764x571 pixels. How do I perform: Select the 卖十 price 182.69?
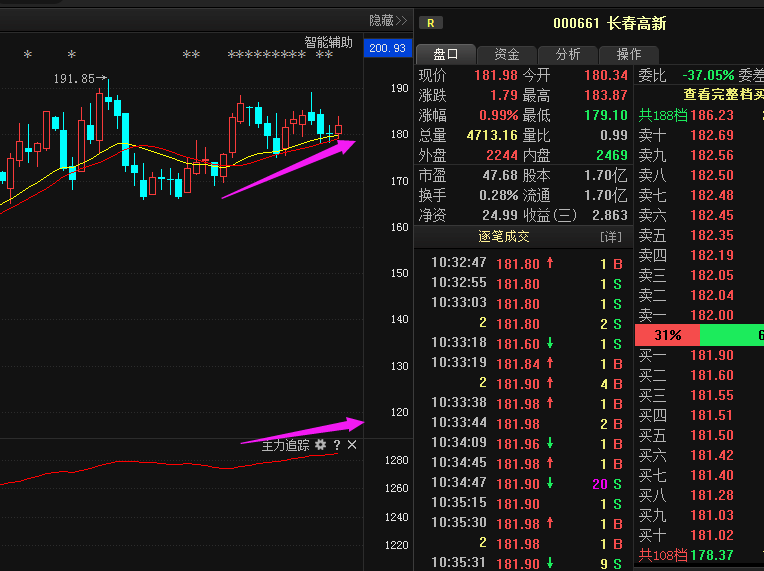pyautogui.click(x=712, y=135)
